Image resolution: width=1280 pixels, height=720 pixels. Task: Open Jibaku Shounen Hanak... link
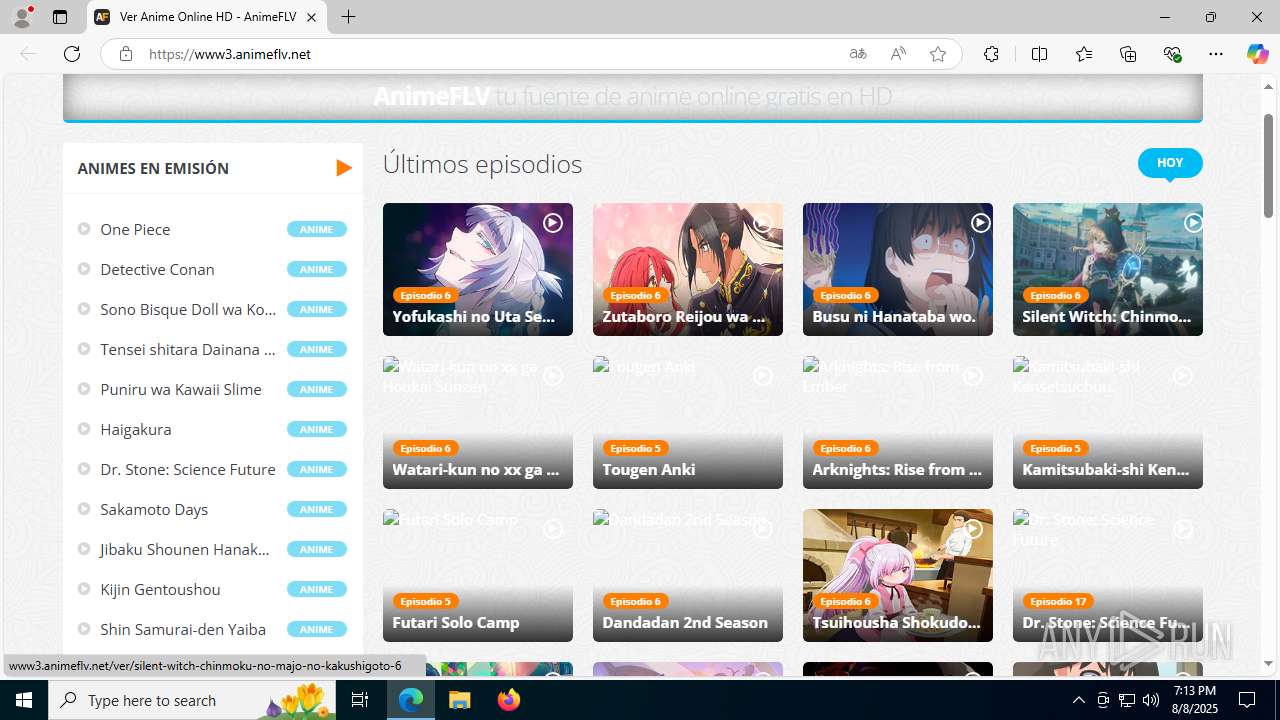pos(185,549)
